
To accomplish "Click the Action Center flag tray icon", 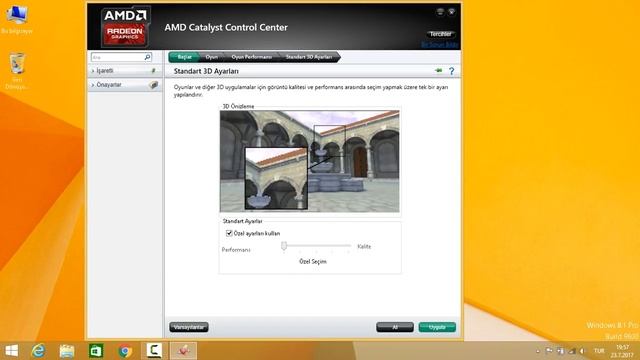I will click(549, 351).
